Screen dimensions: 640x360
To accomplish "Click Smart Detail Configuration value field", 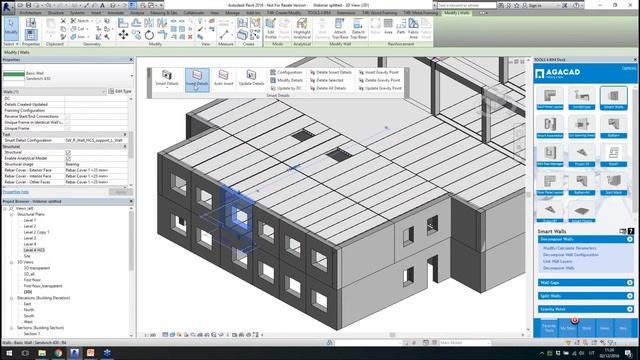I will [x=96, y=140].
